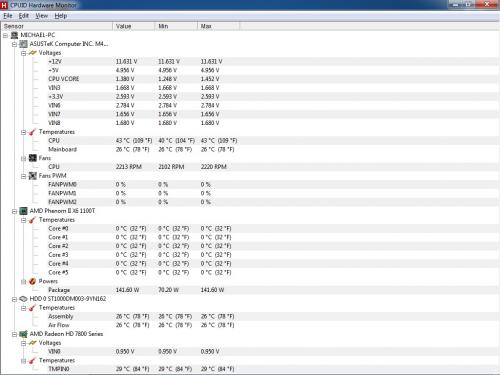Collapse the motherboard Temperatures group
500x375 pixels.
pyautogui.click(x=23, y=132)
